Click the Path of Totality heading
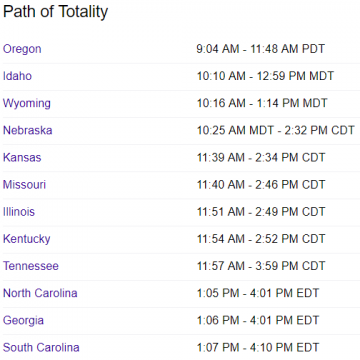 click(x=55, y=12)
